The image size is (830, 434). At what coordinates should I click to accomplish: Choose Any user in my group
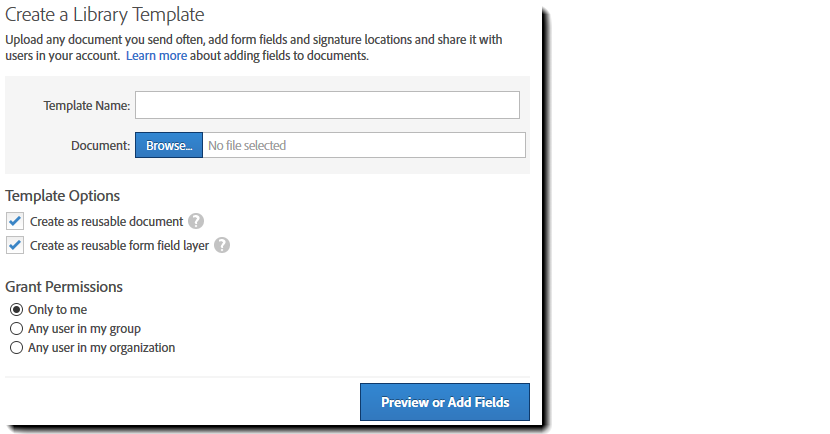pyautogui.click(x=16, y=329)
